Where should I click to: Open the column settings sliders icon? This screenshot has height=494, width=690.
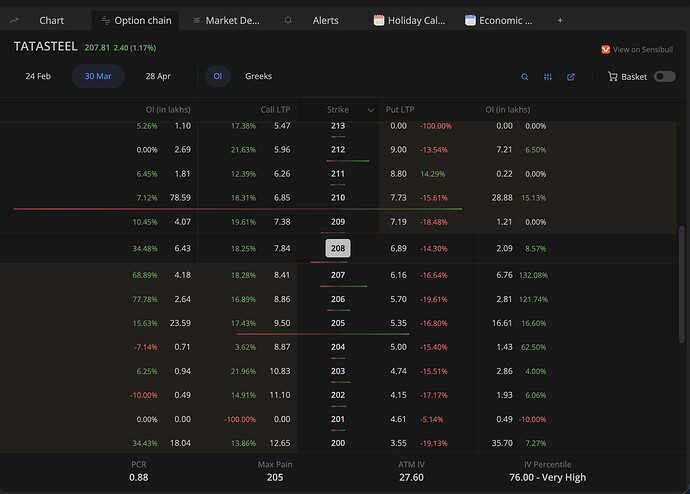click(x=548, y=77)
